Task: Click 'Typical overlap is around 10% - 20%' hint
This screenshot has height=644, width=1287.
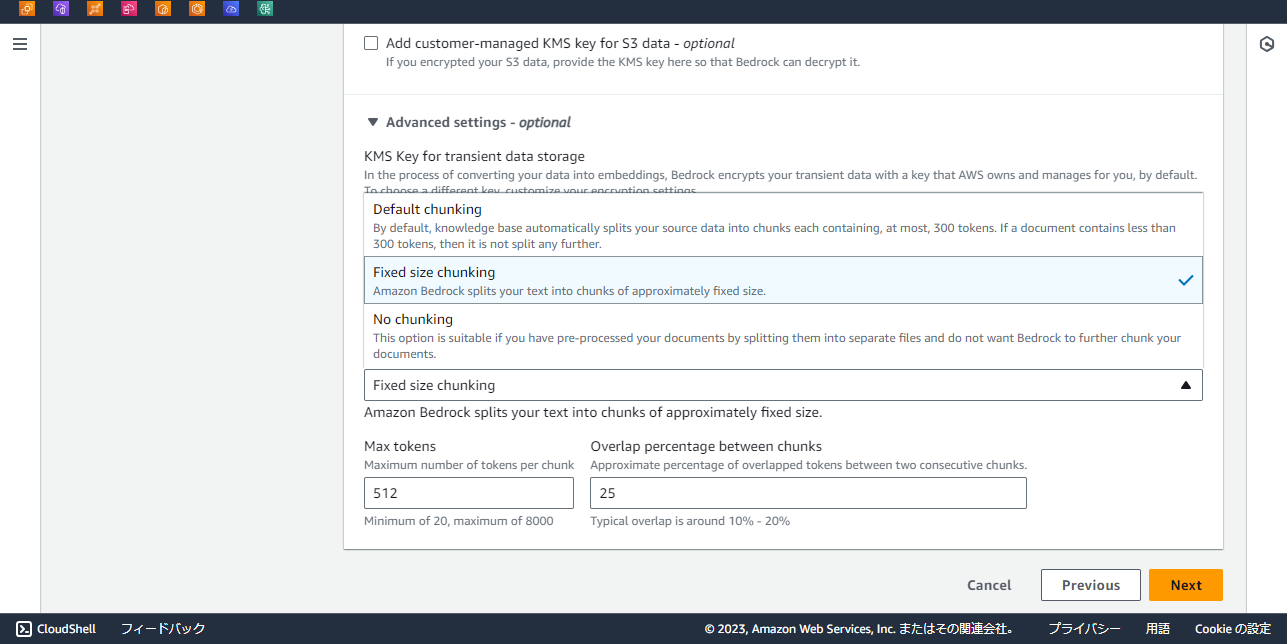Action: [690, 521]
